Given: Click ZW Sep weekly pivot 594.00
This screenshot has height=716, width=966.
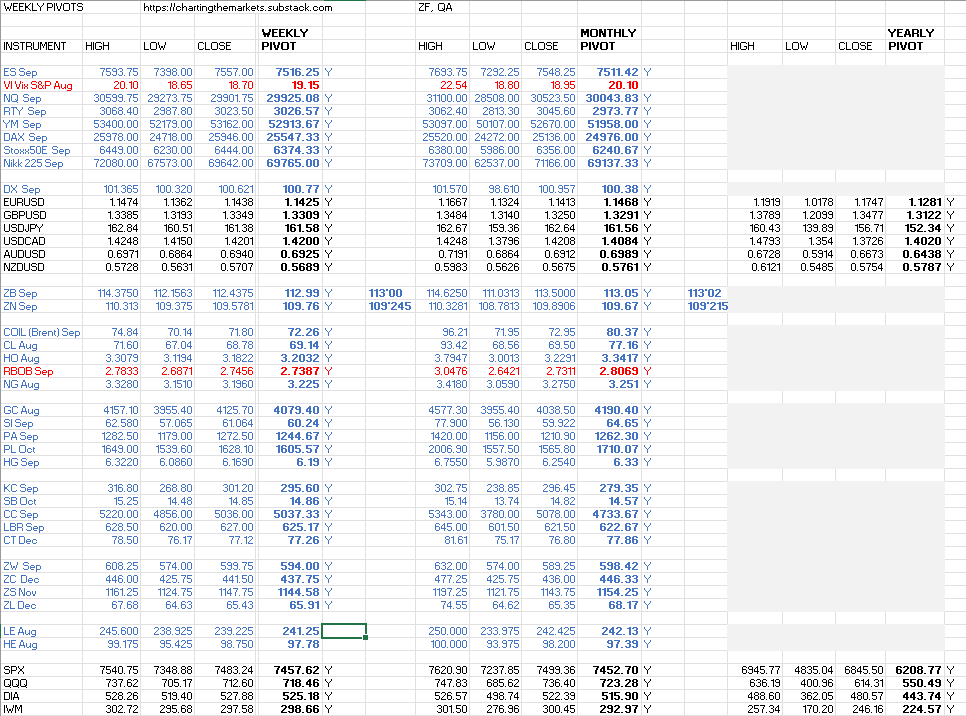Looking at the screenshot, I should click(x=300, y=566).
